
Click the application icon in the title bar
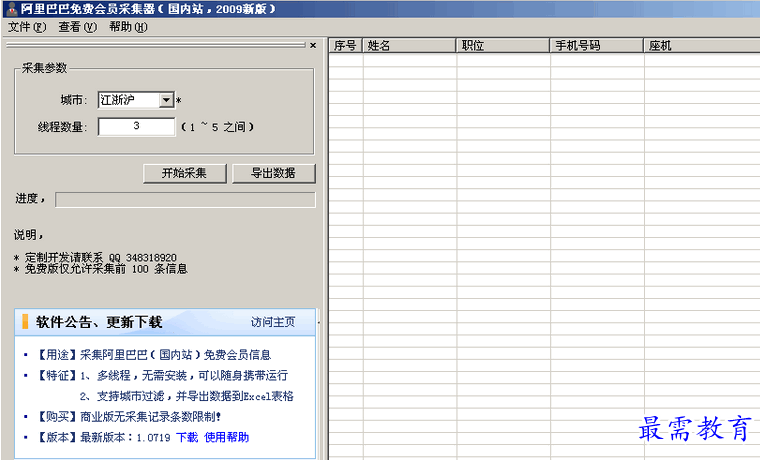(x=12, y=9)
